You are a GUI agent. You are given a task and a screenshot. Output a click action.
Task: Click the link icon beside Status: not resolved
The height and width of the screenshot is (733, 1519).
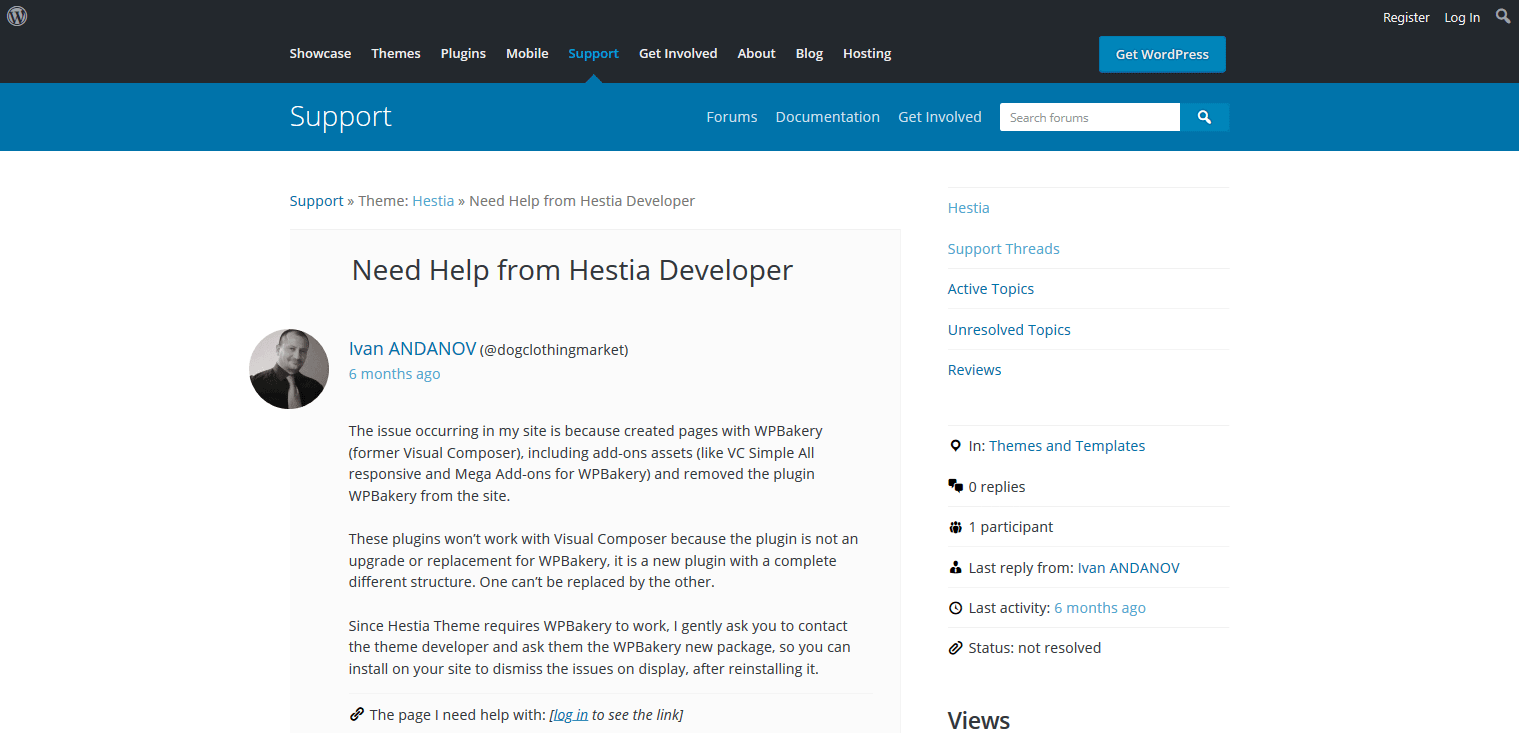point(955,647)
